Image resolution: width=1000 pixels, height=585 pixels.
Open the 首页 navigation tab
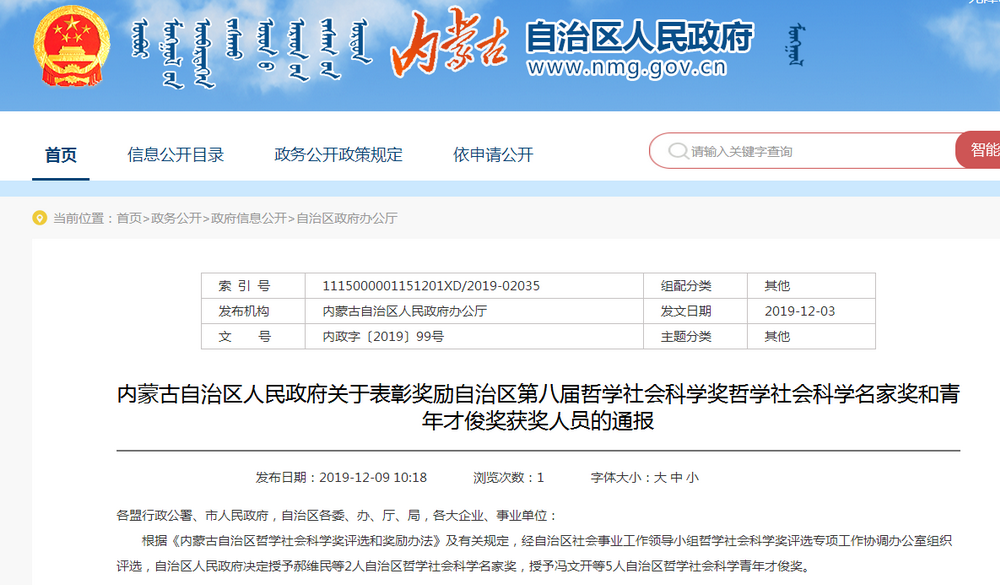(61, 154)
